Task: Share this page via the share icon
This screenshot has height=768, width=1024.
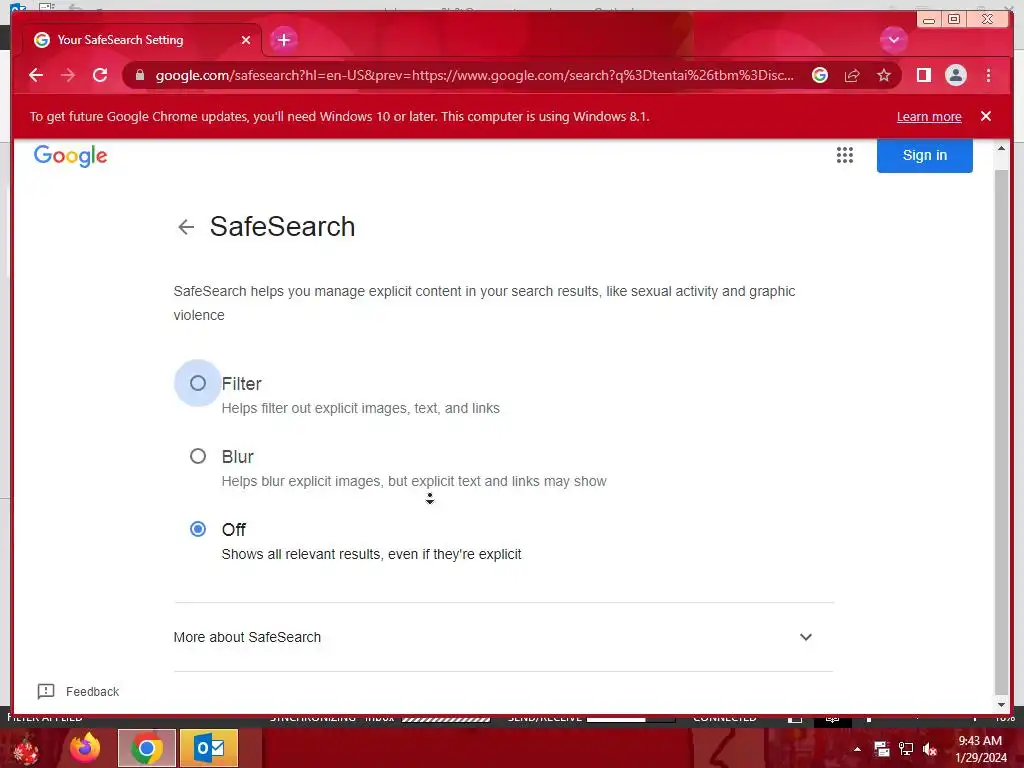Action: coord(852,75)
